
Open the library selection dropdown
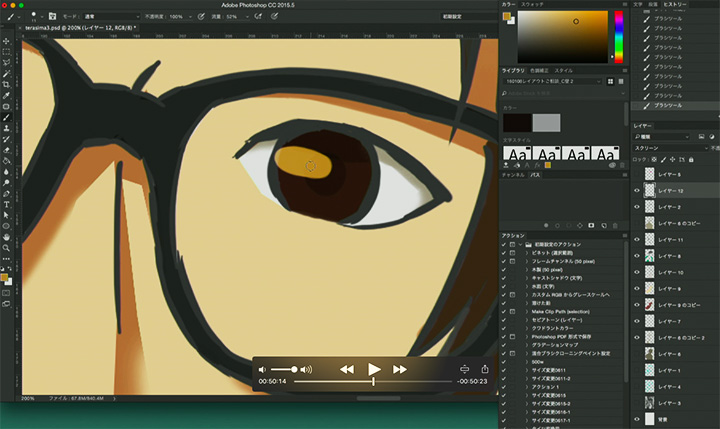pos(552,81)
